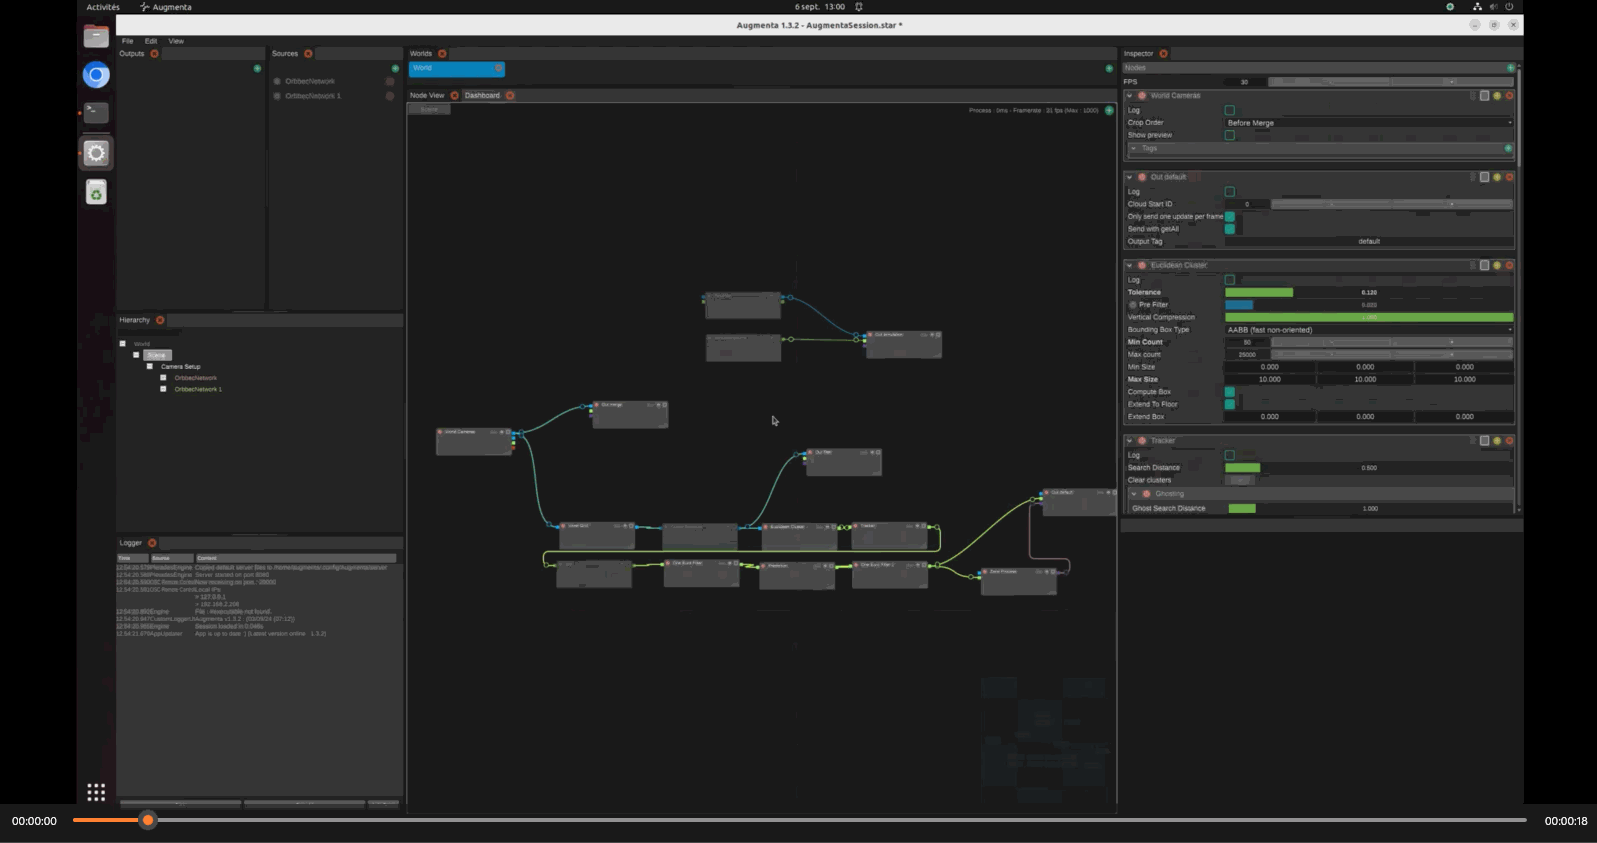Disable Send with getAll checkbox

(1230, 229)
